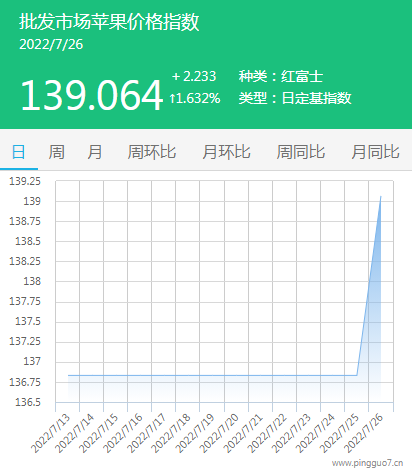The height and width of the screenshot is (472, 412).
Task: Click the 2022/7/26 date under the title
Action: coord(51,44)
